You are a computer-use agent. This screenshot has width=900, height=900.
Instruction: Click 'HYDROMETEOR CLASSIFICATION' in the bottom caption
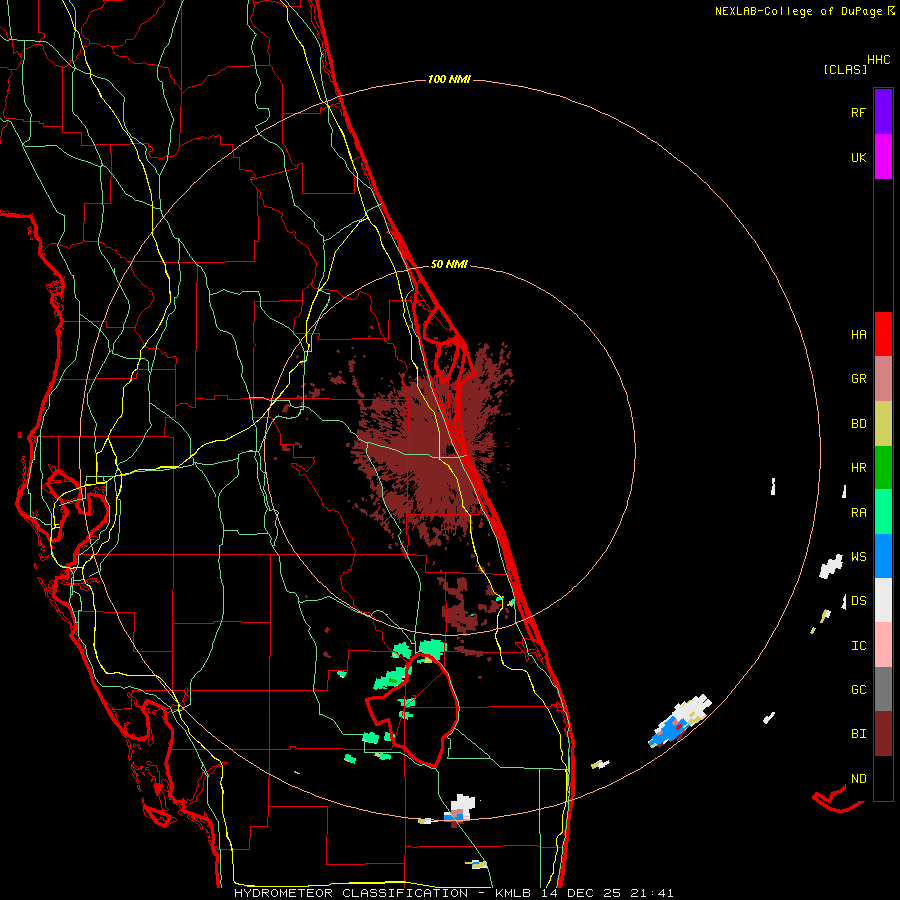coord(351,893)
